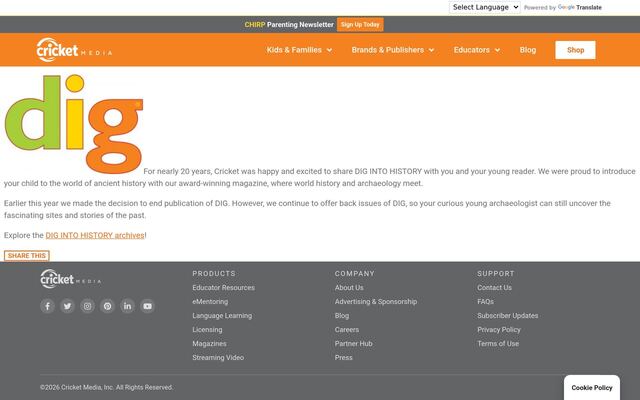Expand the Brands & Publishers menu

393,50
